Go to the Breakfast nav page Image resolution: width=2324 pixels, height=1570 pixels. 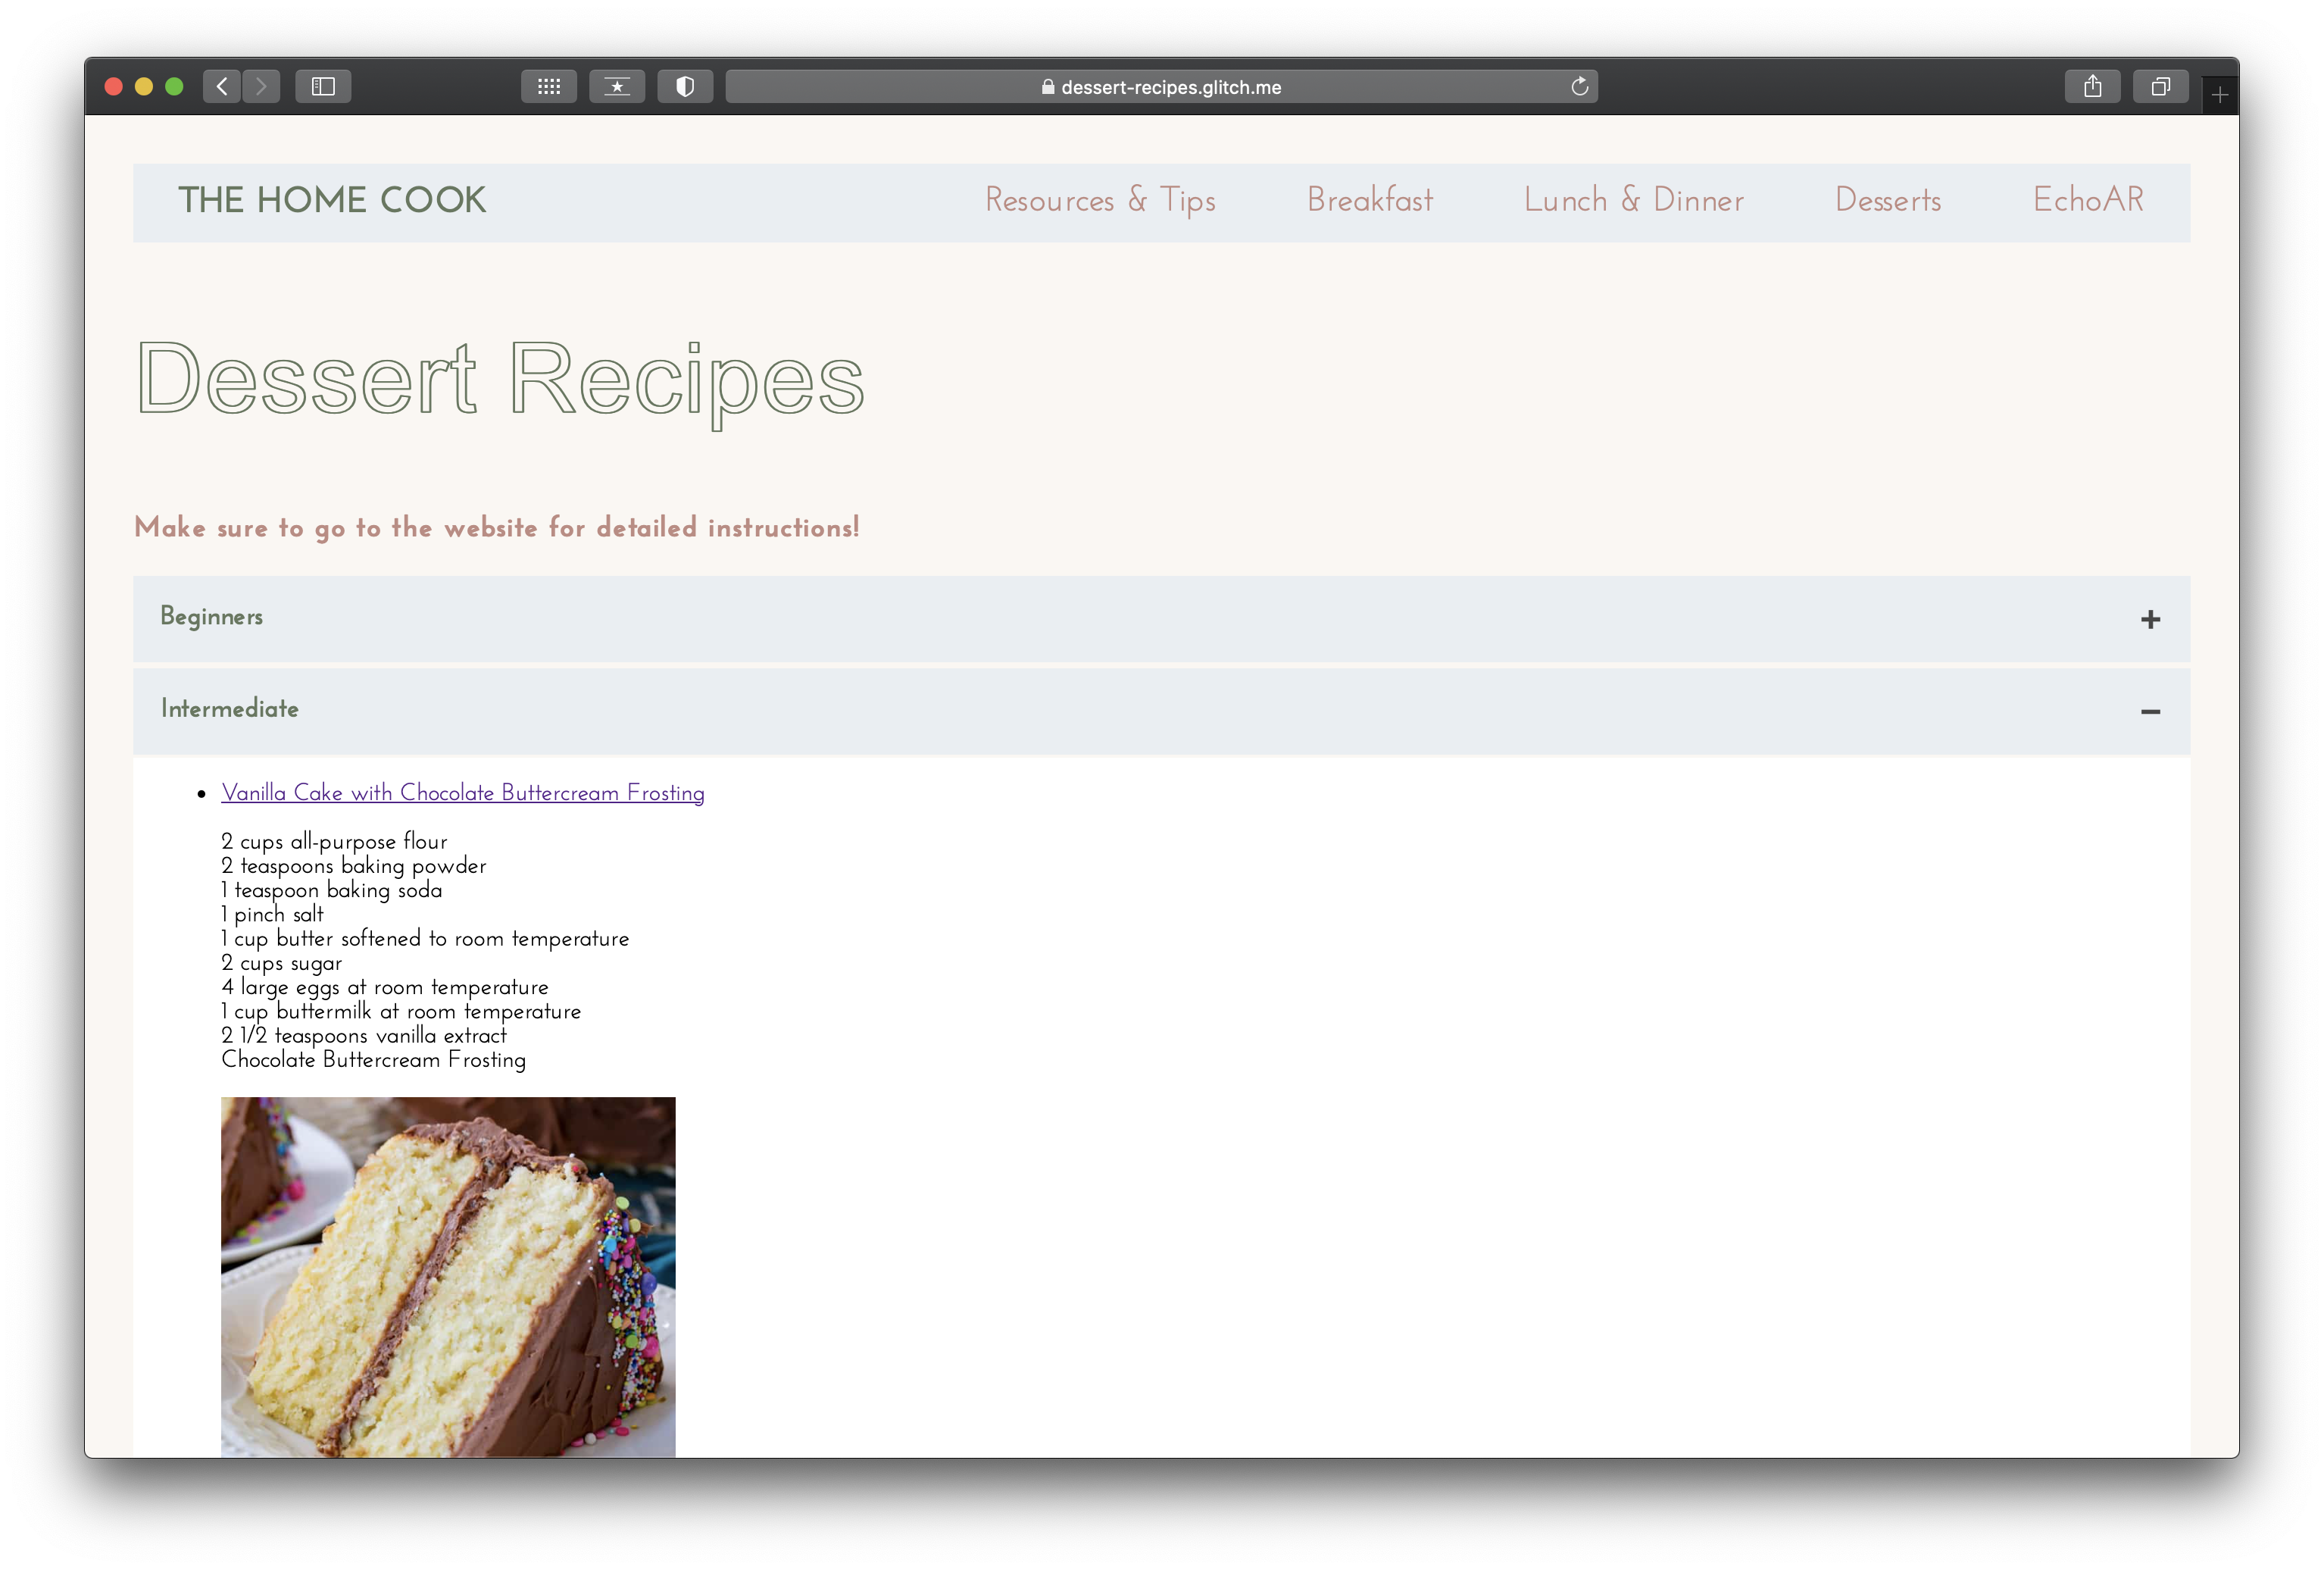click(x=1369, y=200)
